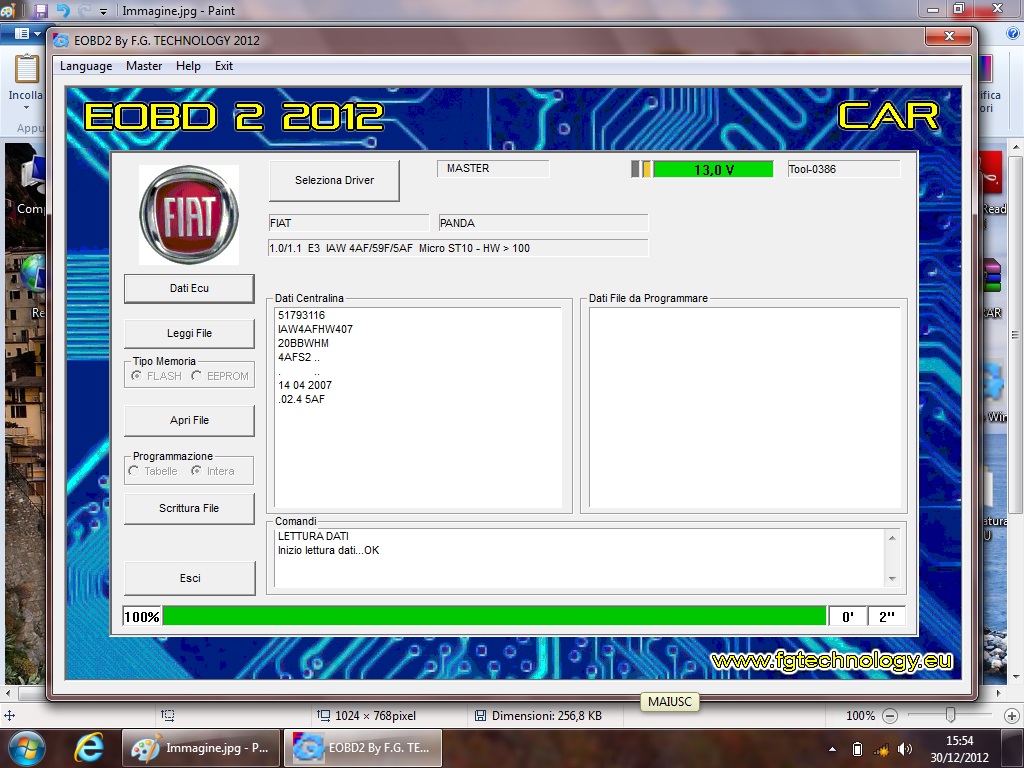Choose Tabelle programming mode radio button
The width and height of the screenshot is (1024, 768).
[x=134, y=471]
